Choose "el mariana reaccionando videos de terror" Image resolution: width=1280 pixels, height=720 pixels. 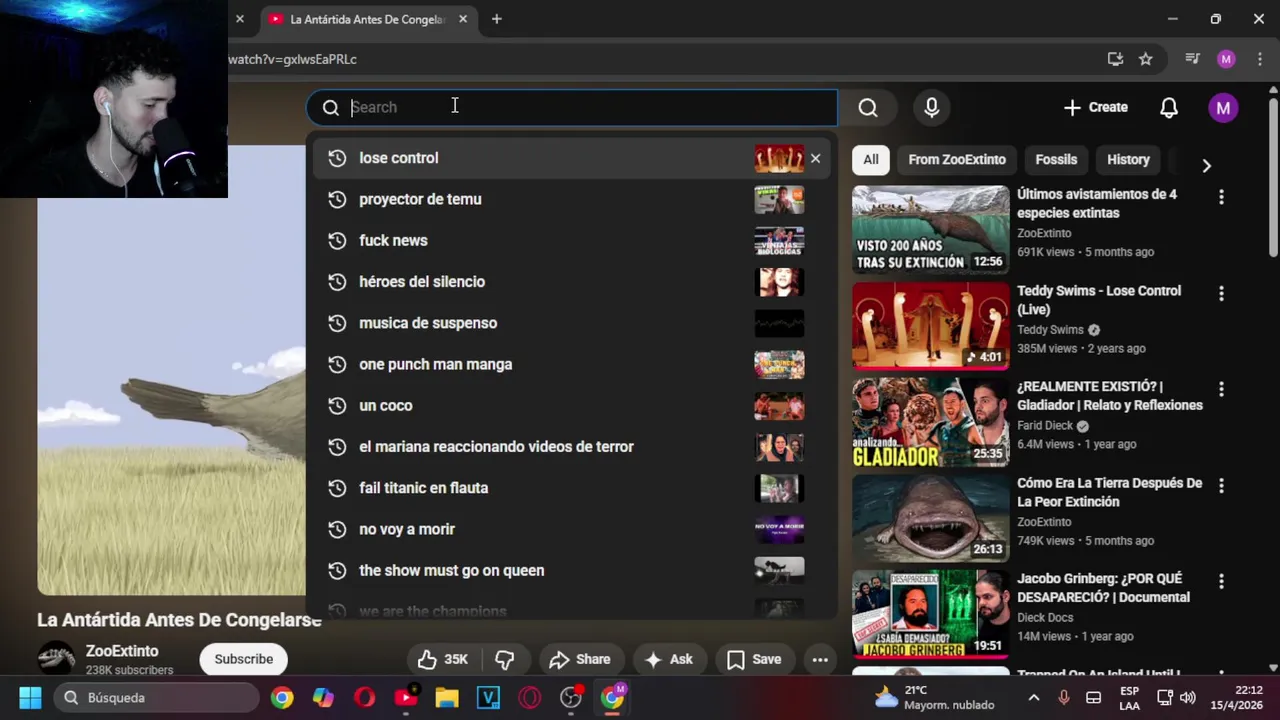571,447
